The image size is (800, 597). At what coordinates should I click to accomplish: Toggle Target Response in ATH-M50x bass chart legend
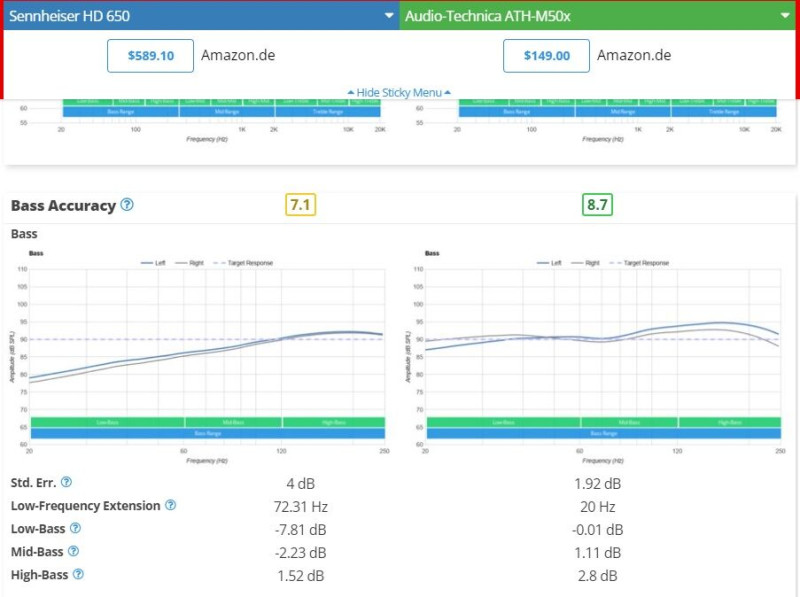click(639, 263)
